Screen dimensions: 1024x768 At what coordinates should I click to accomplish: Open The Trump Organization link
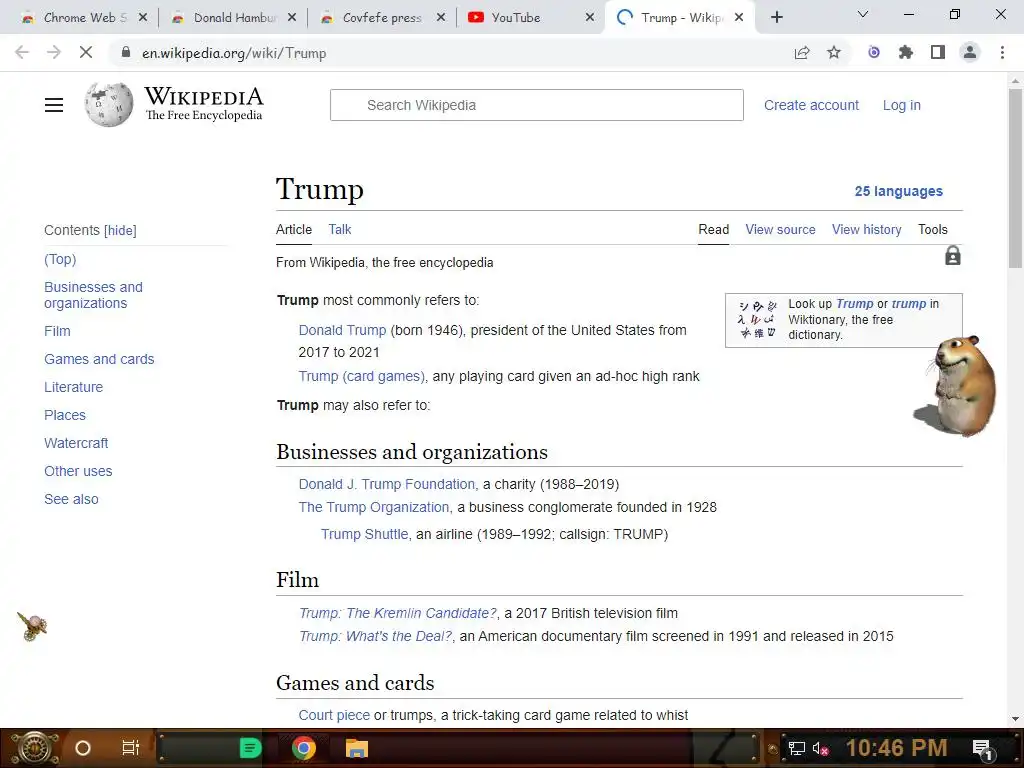click(x=374, y=507)
